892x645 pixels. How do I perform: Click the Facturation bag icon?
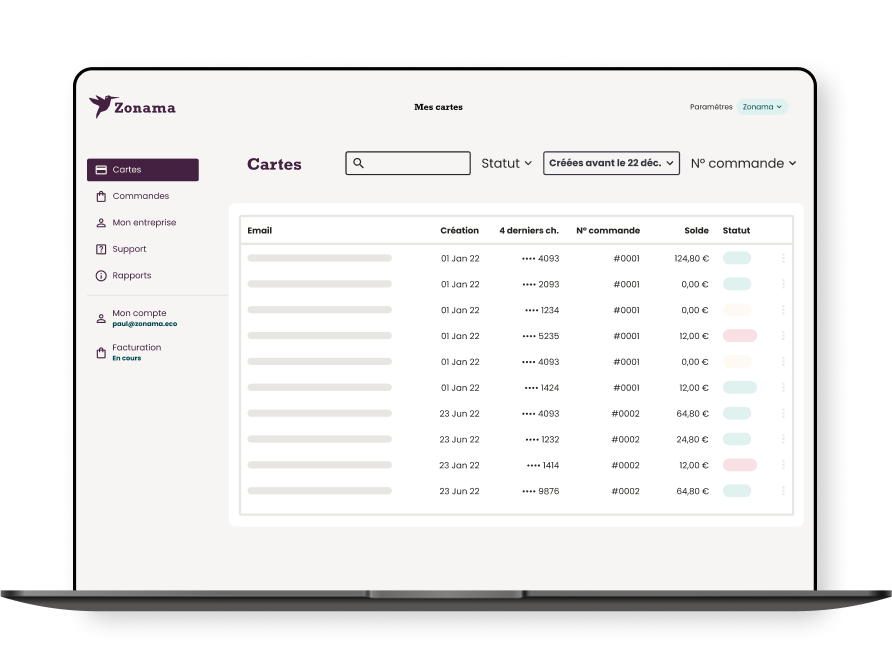tap(100, 352)
